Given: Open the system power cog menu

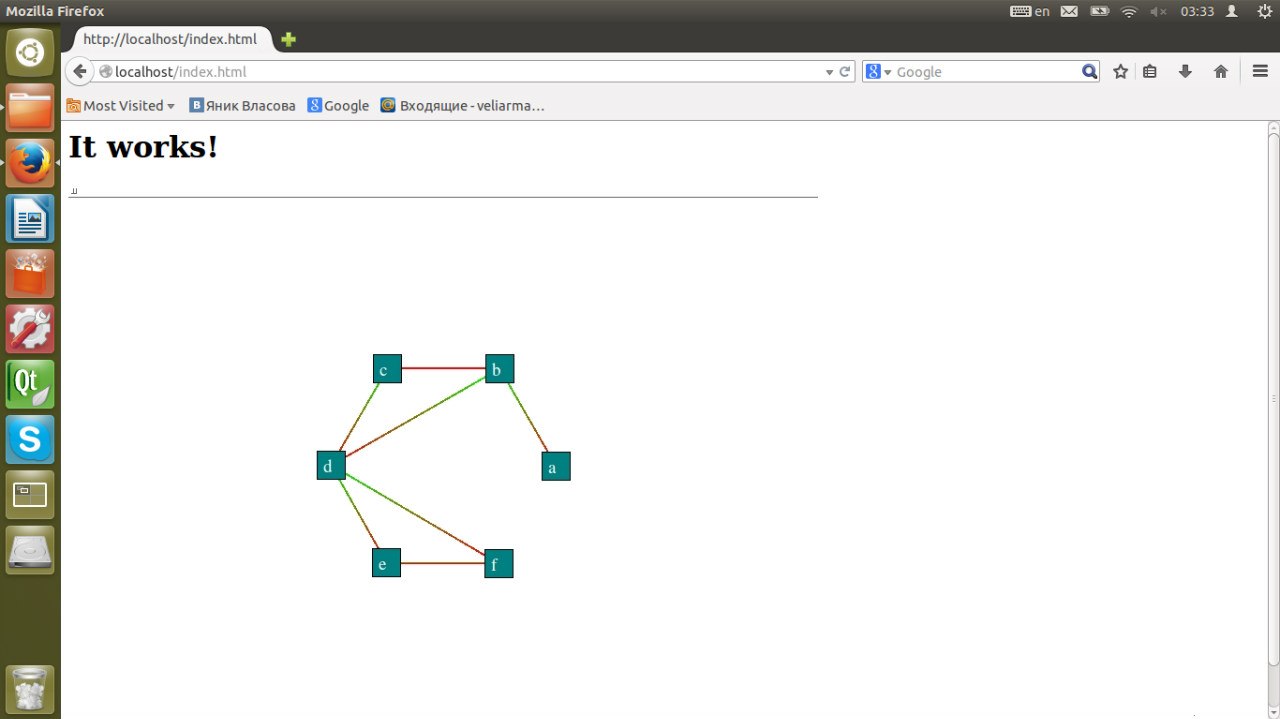Looking at the screenshot, I should [1263, 11].
